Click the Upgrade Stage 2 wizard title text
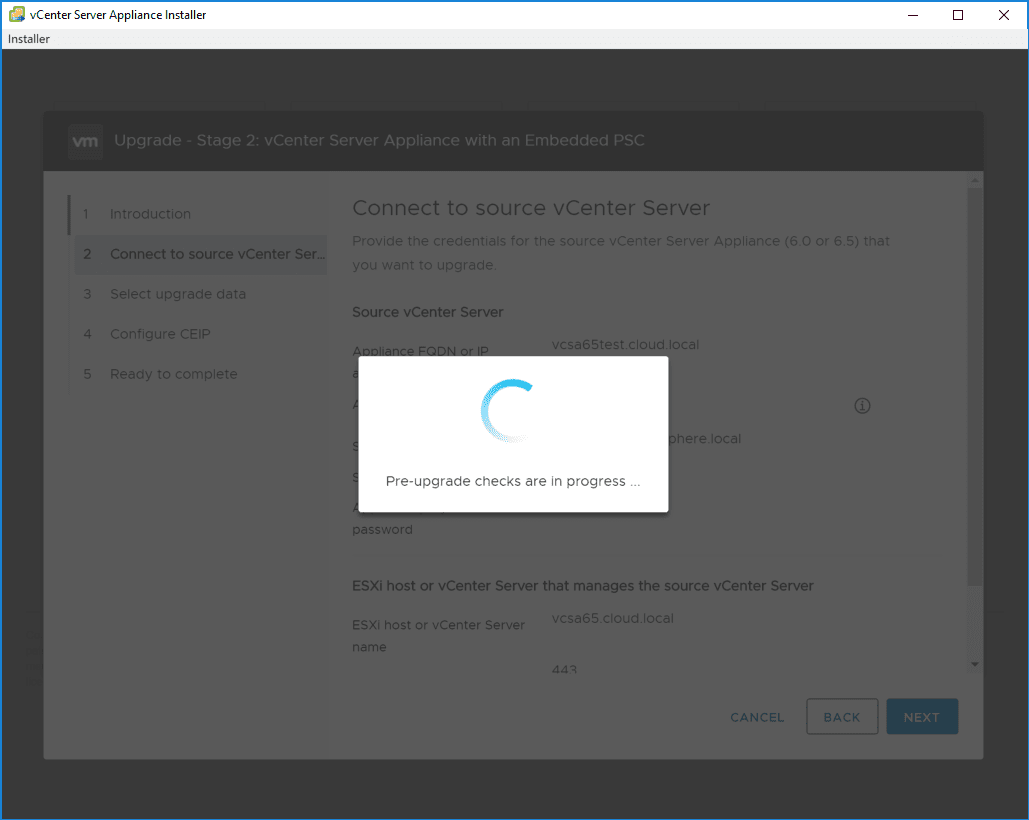 coord(379,140)
